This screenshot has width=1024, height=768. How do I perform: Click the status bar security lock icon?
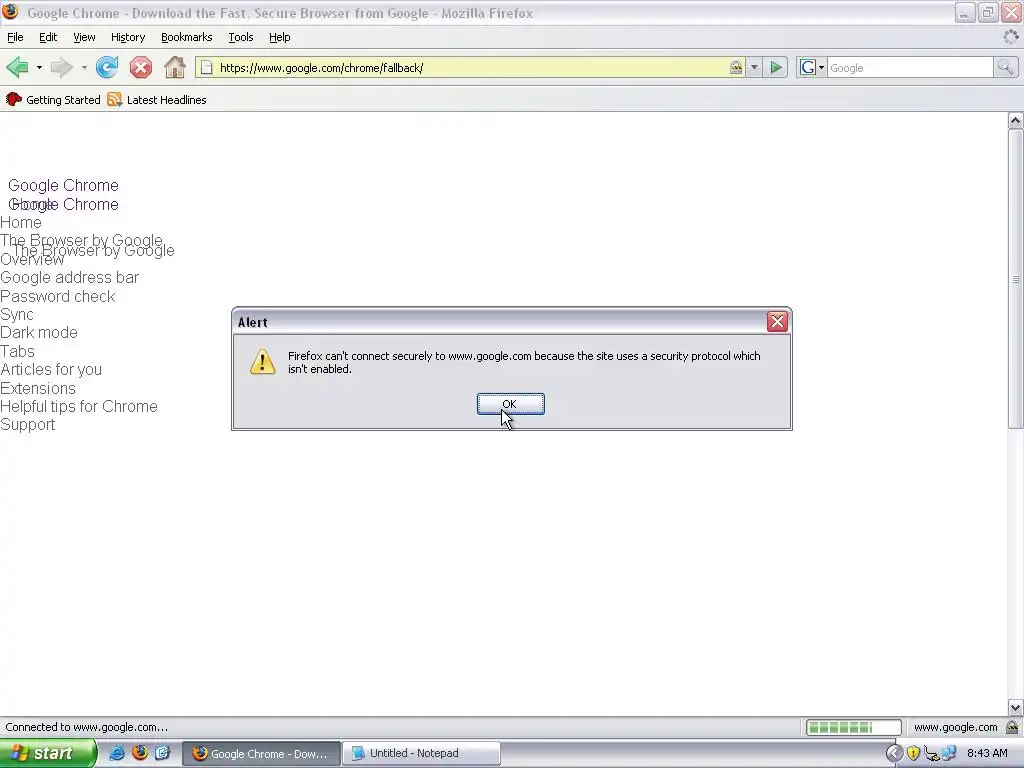(1012, 727)
